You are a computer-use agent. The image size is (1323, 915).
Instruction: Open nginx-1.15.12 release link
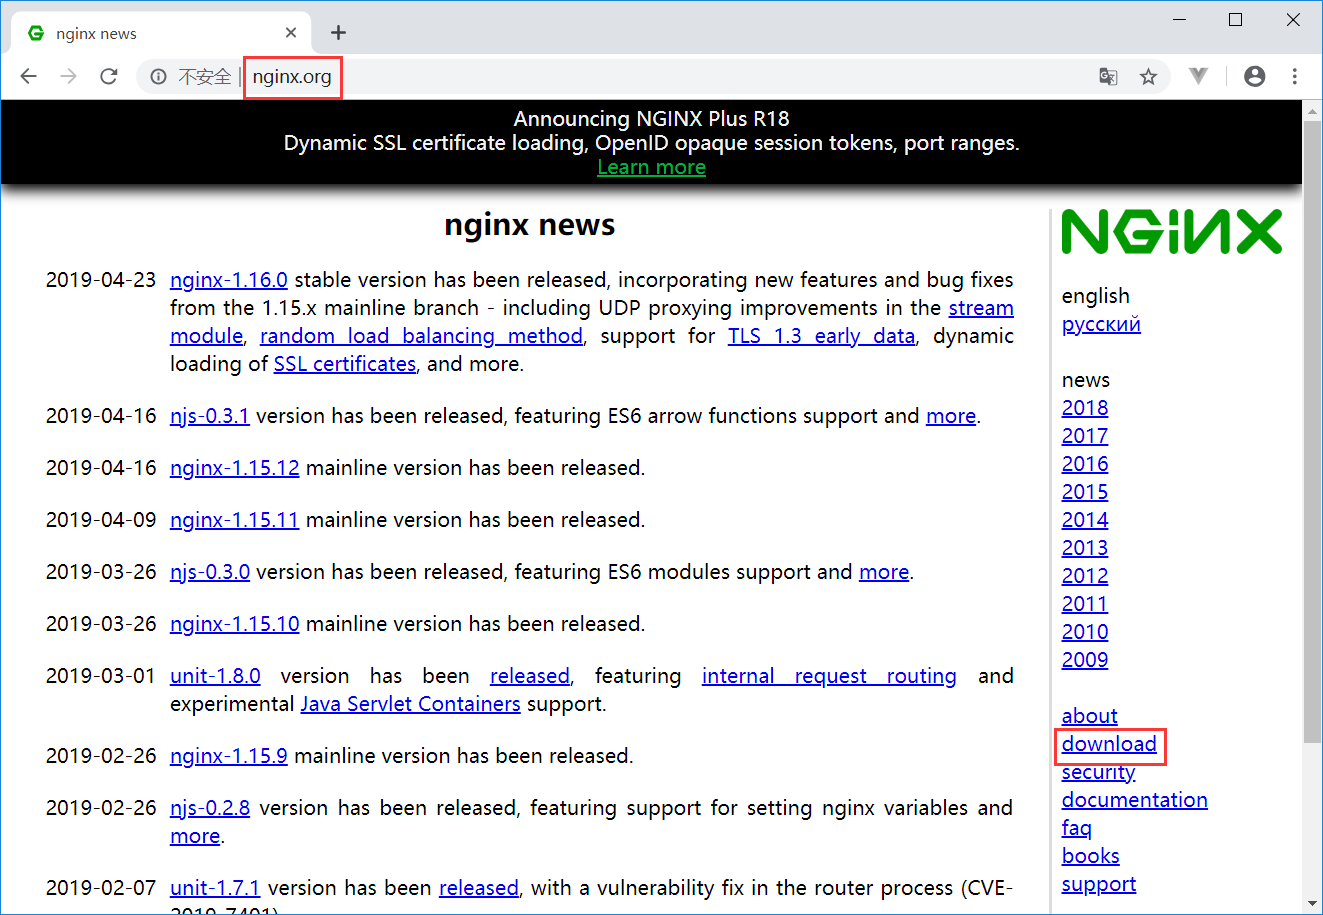235,468
